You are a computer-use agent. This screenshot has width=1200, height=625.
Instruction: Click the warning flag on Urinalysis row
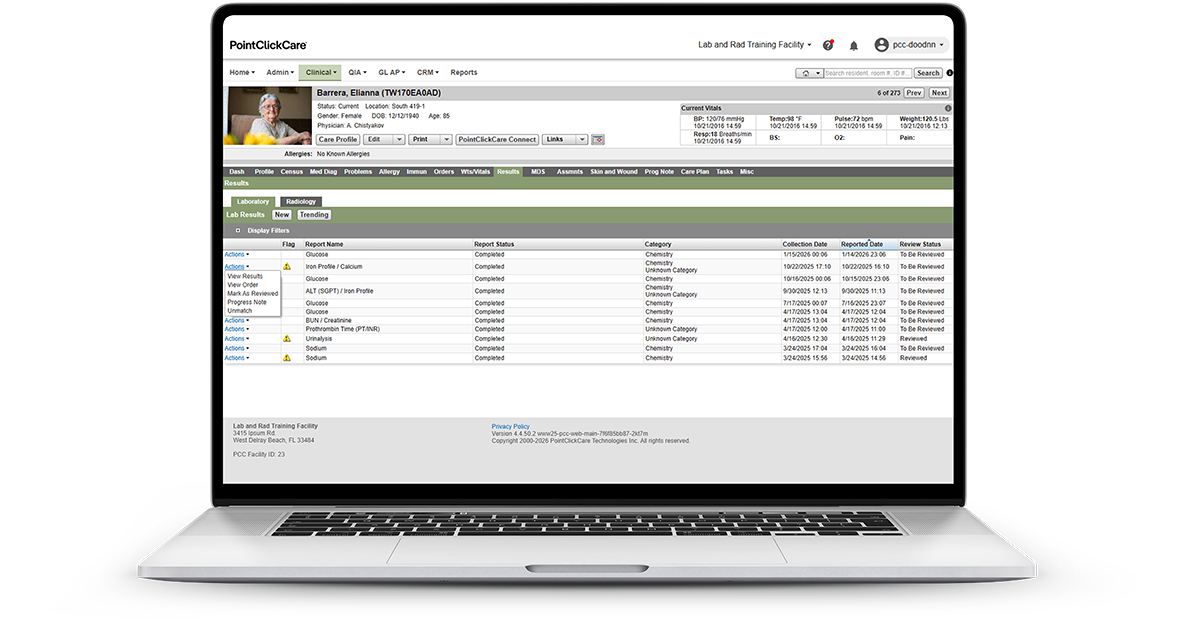pos(287,339)
